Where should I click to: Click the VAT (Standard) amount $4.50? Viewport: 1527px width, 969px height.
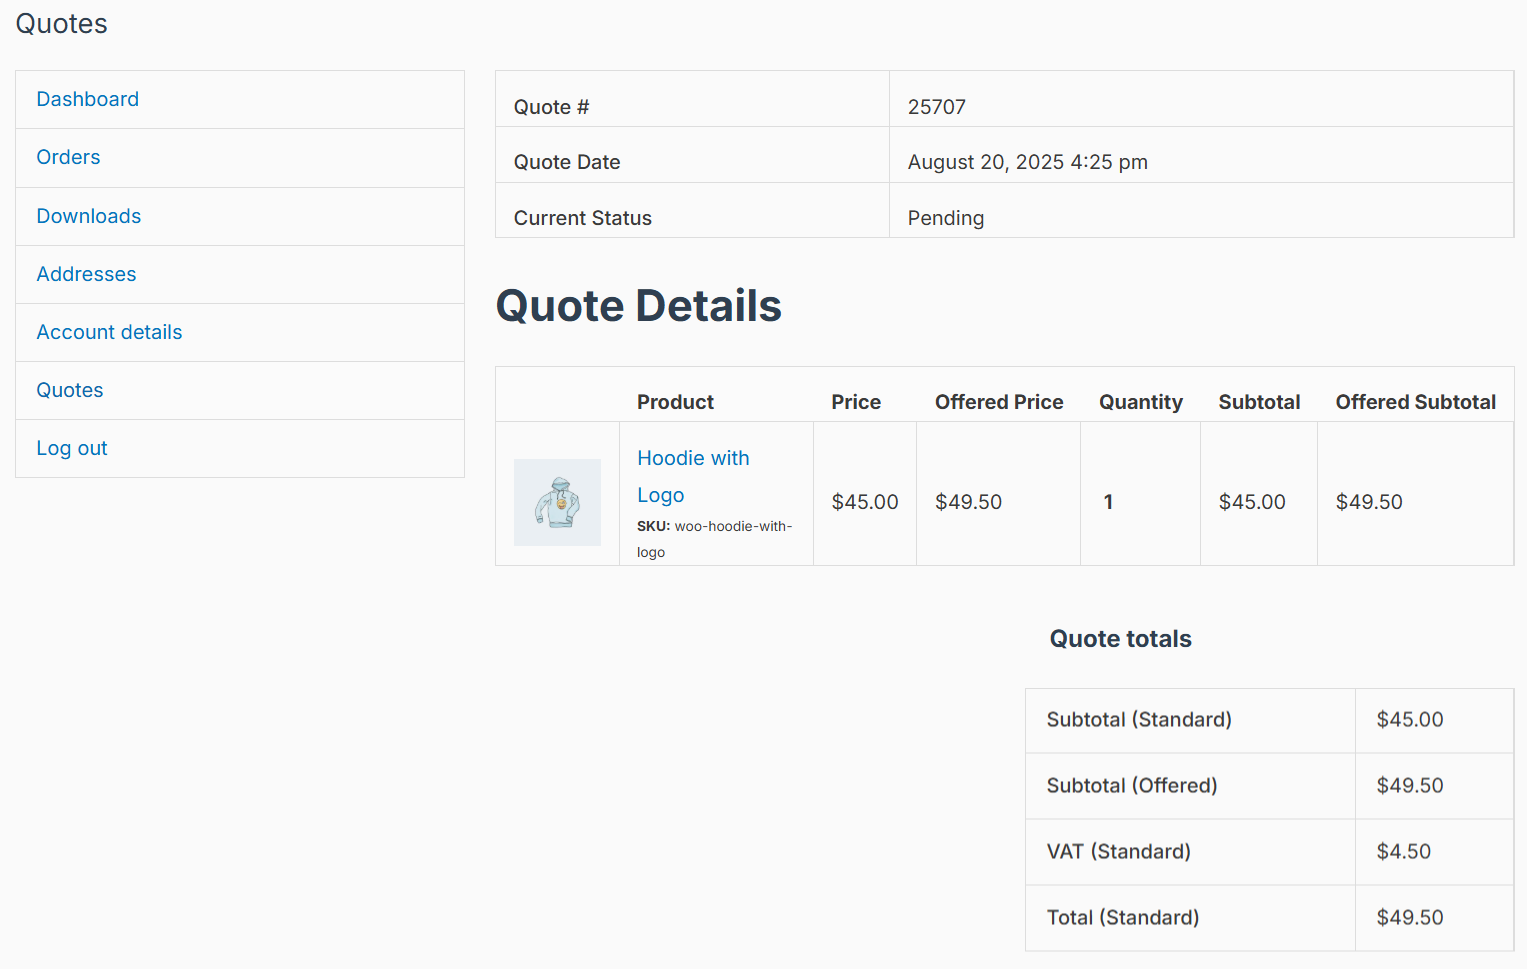[x=1404, y=851]
